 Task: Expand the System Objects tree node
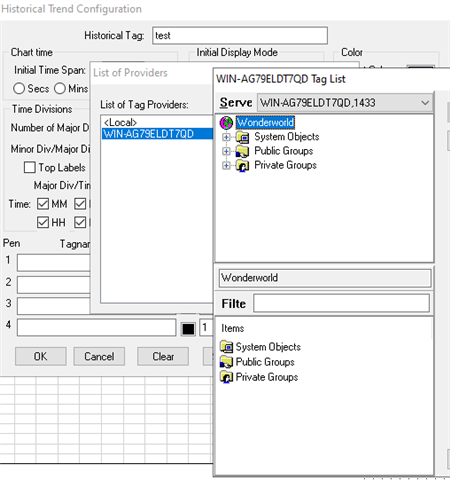tap(226, 137)
